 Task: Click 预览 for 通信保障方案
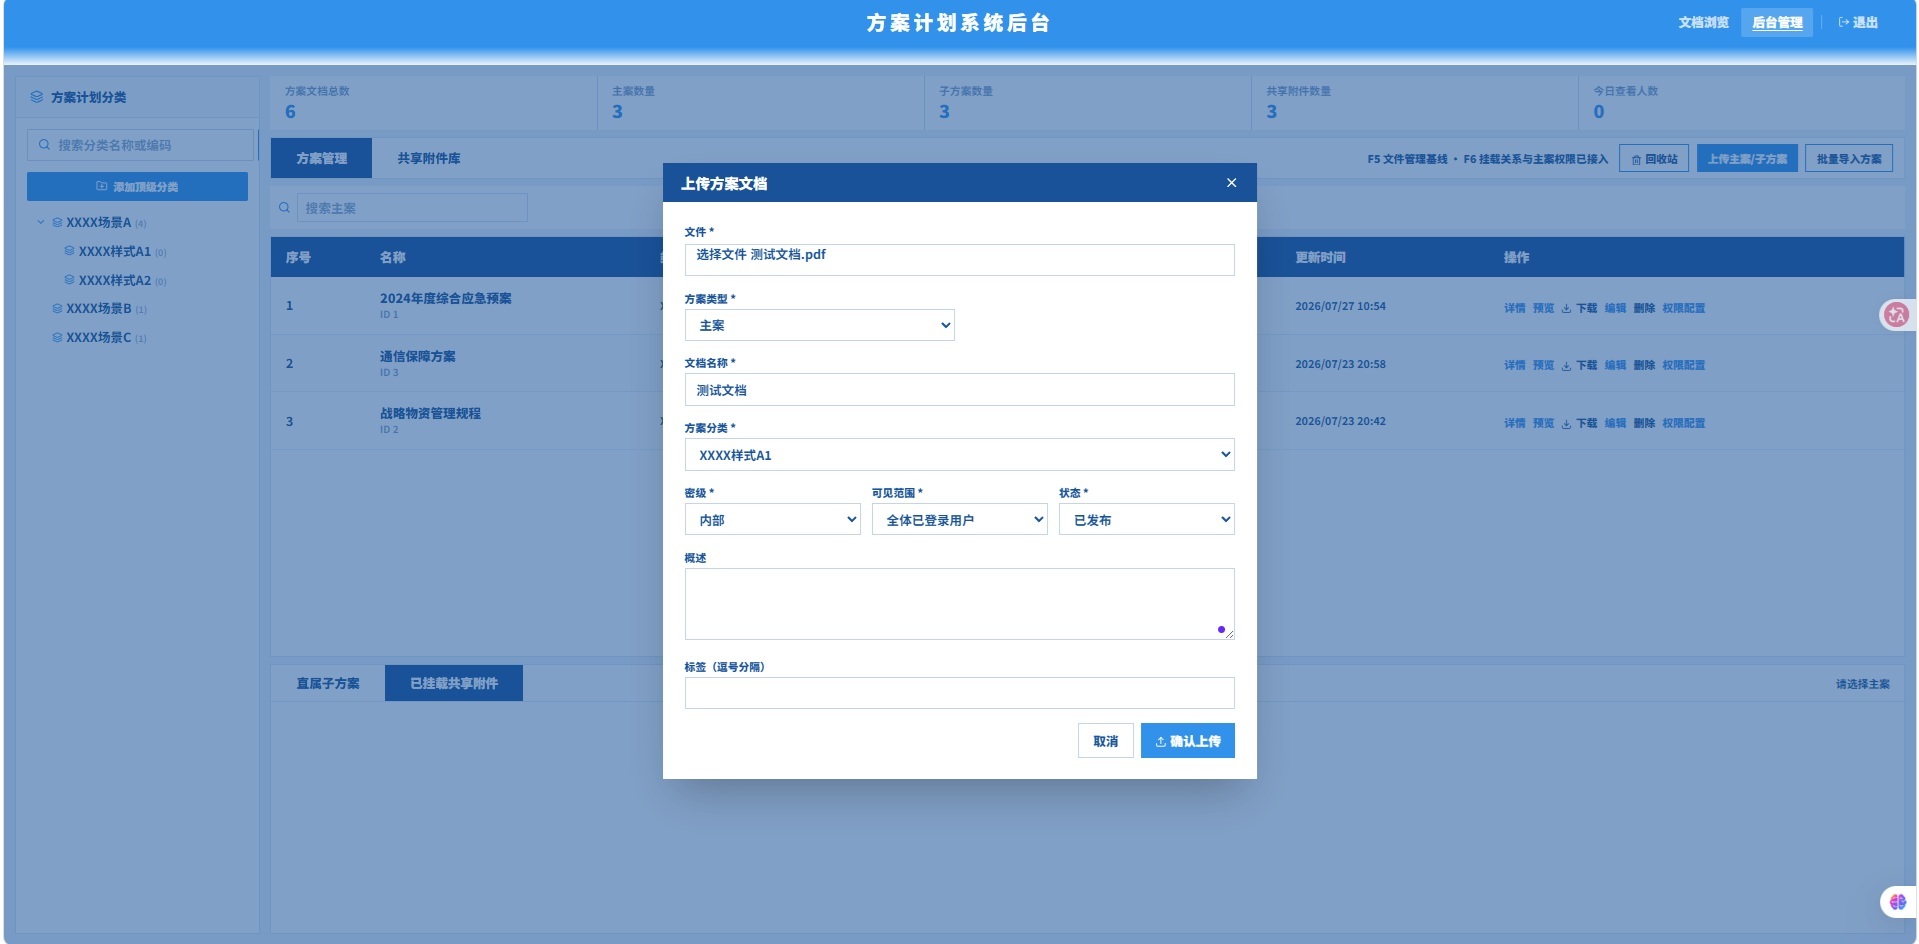pyautogui.click(x=1543, y=365)
